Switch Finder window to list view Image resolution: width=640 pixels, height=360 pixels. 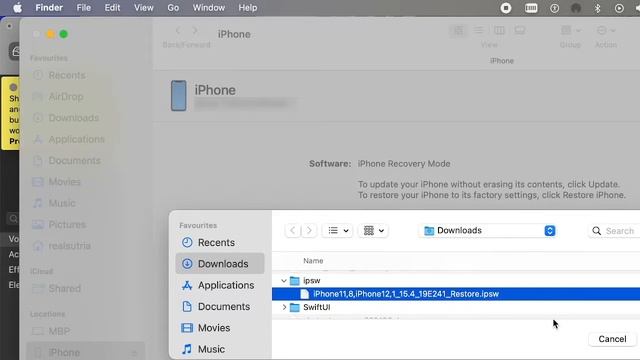coord(479,31)
